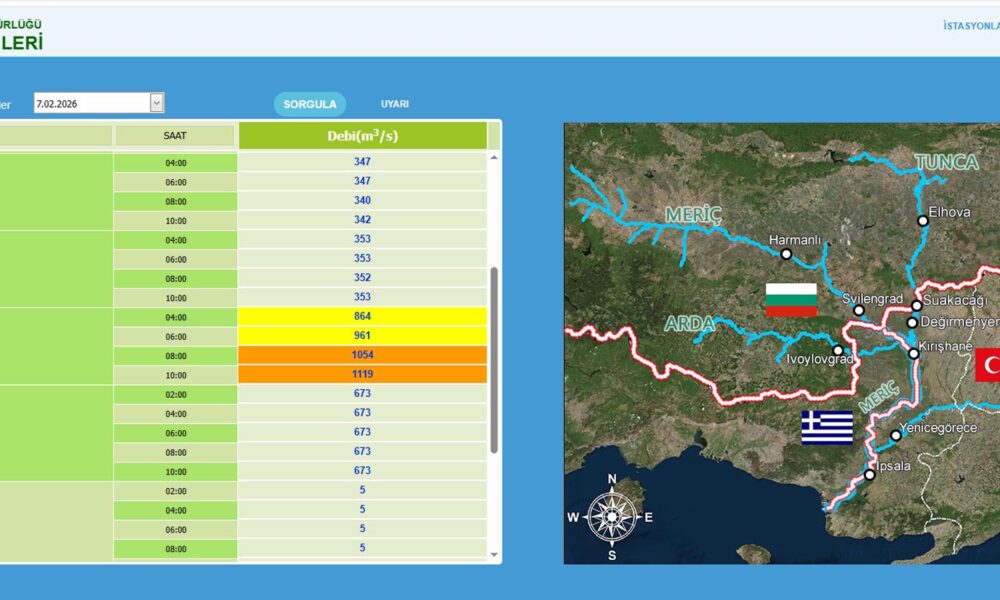The height and width of the screenshot is (600, 1000).
Task: Select the İpsala station marker
Action: point(869,475)
